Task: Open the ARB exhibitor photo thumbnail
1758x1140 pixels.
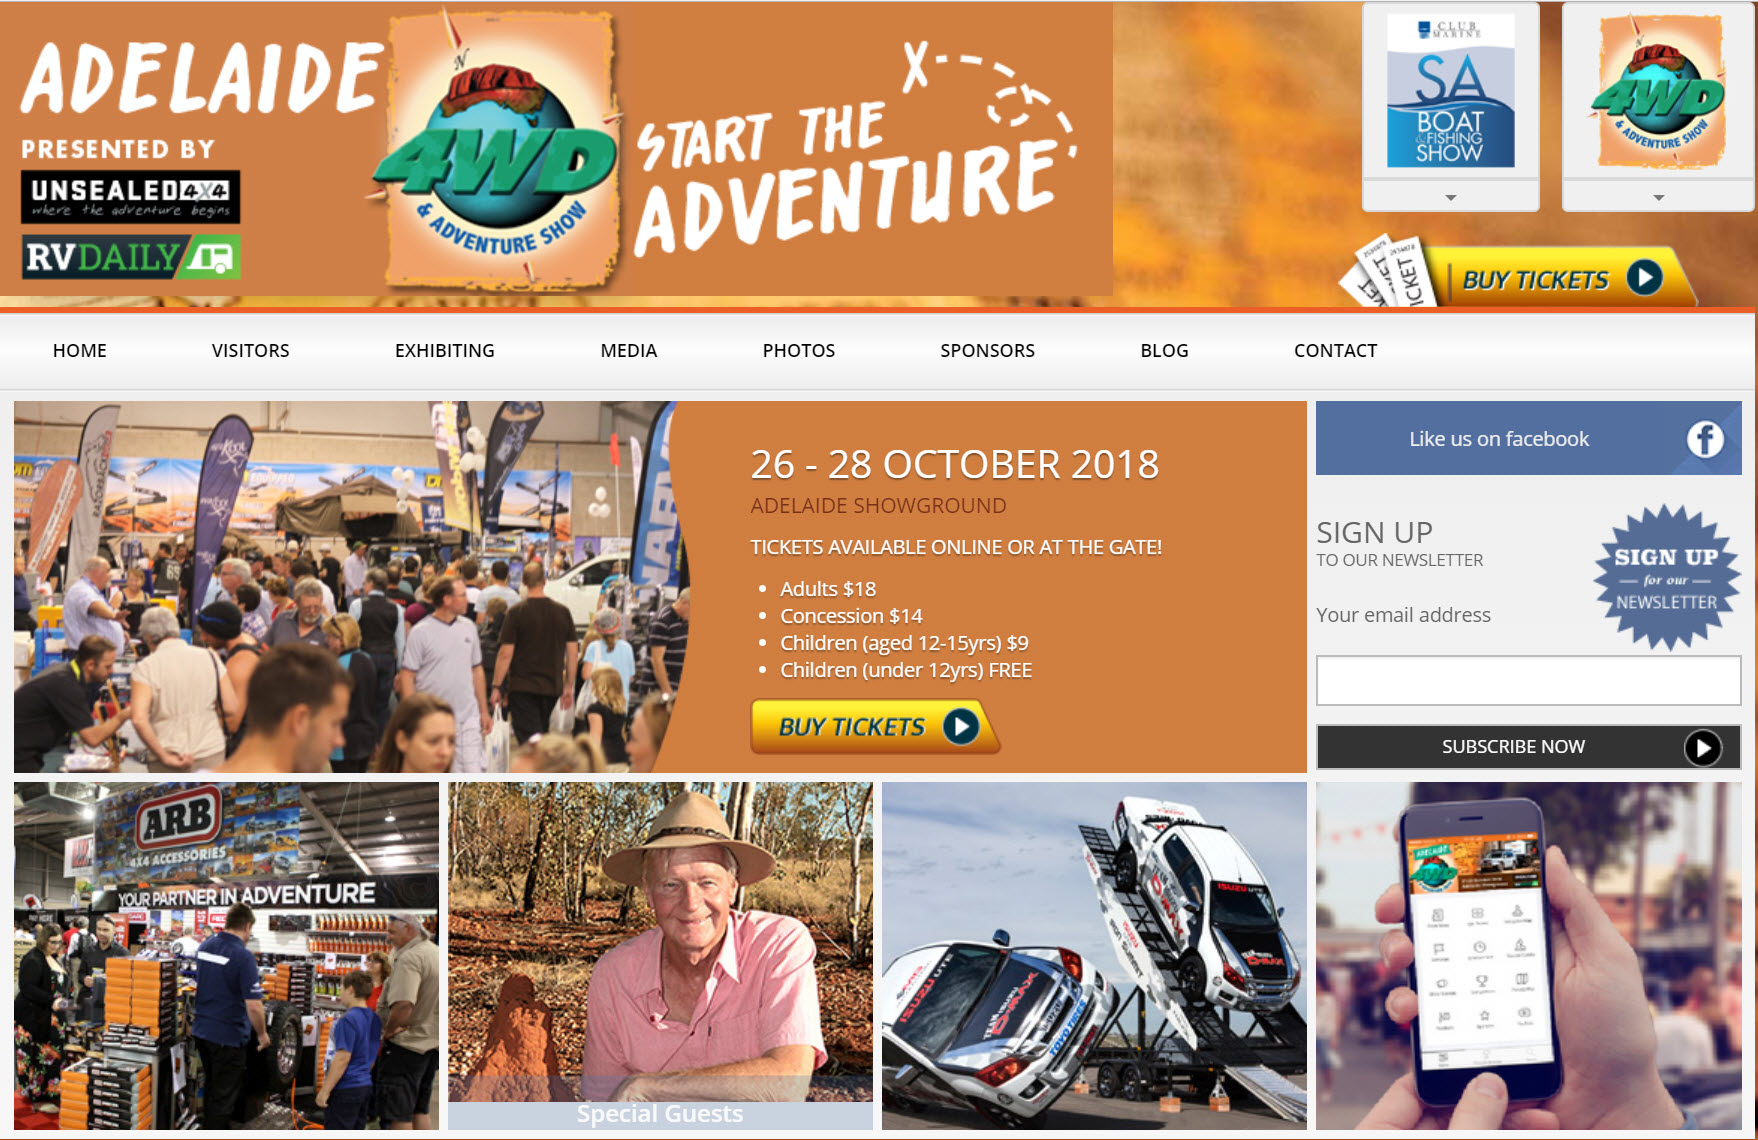Action: tap(226, 956)
